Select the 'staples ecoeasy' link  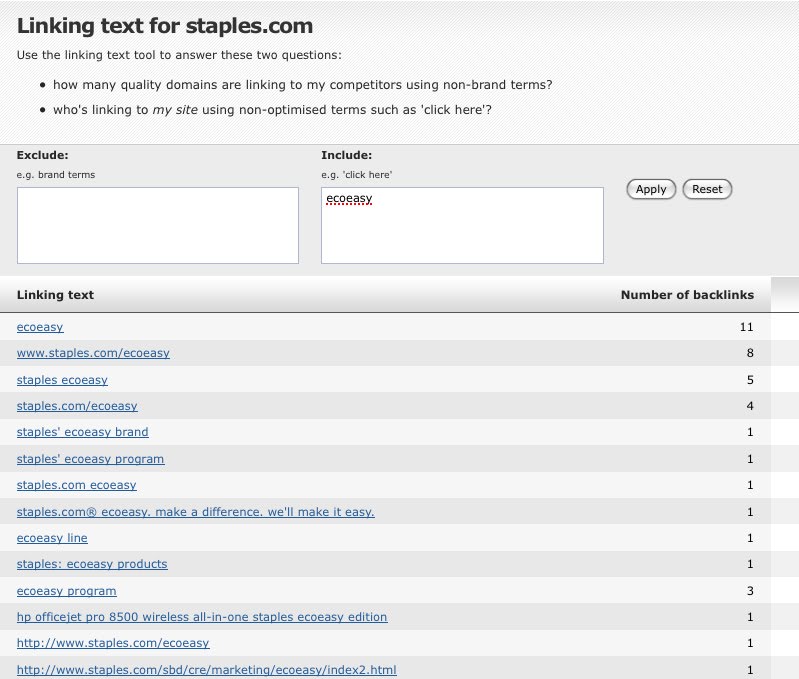tap(62, 380)
